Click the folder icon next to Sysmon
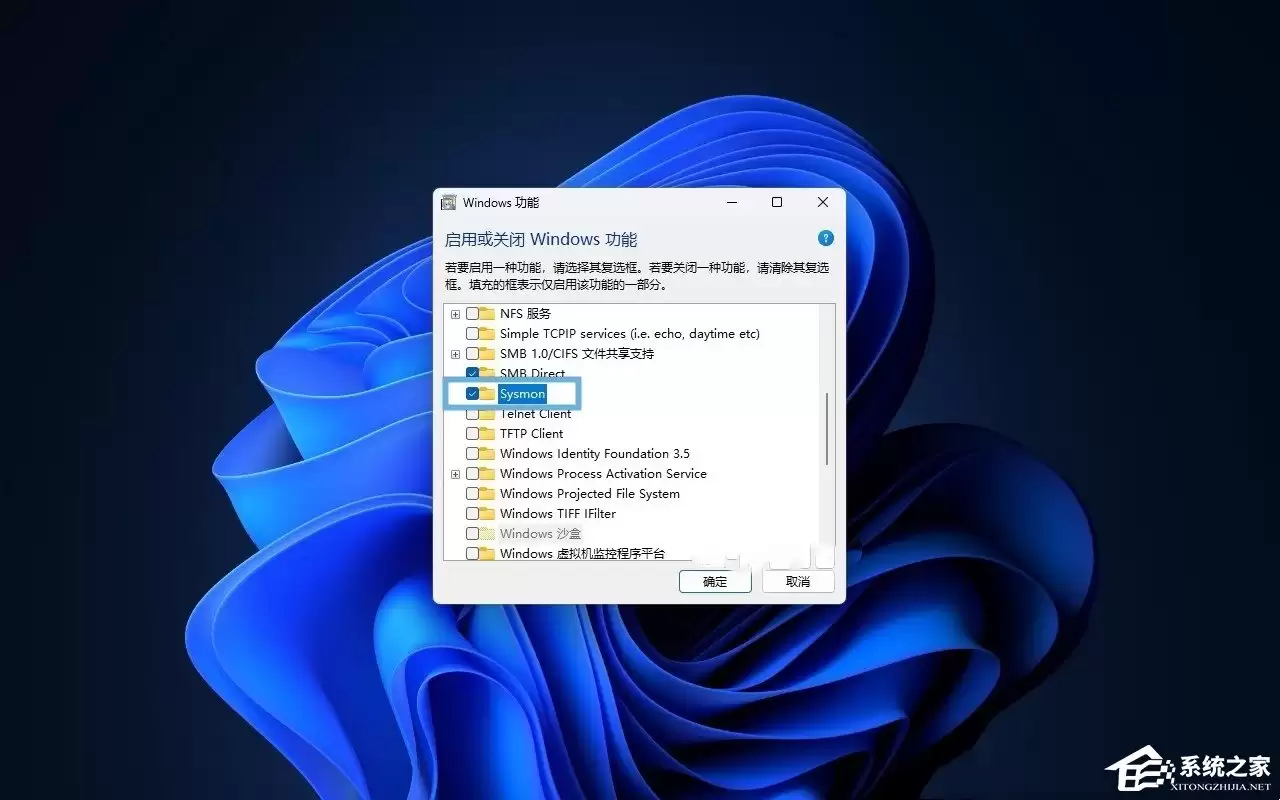 [489, 393]
